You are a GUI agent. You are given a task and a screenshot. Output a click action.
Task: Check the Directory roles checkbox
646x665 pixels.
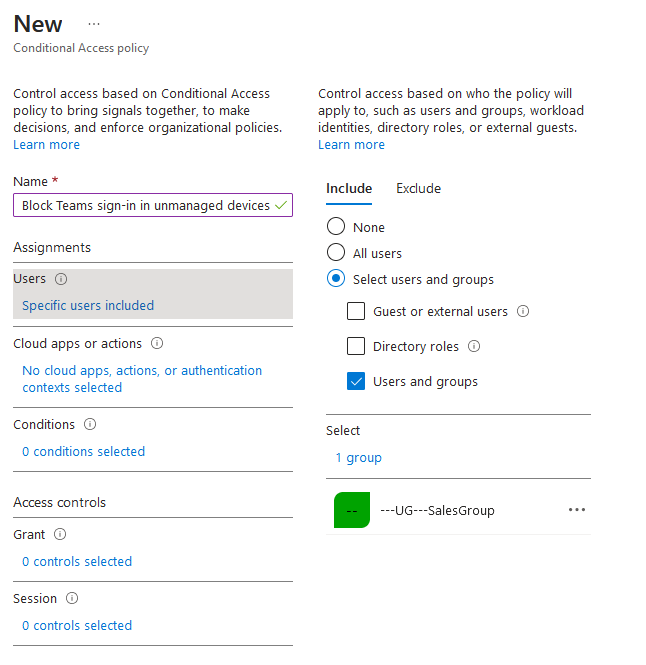356,346
